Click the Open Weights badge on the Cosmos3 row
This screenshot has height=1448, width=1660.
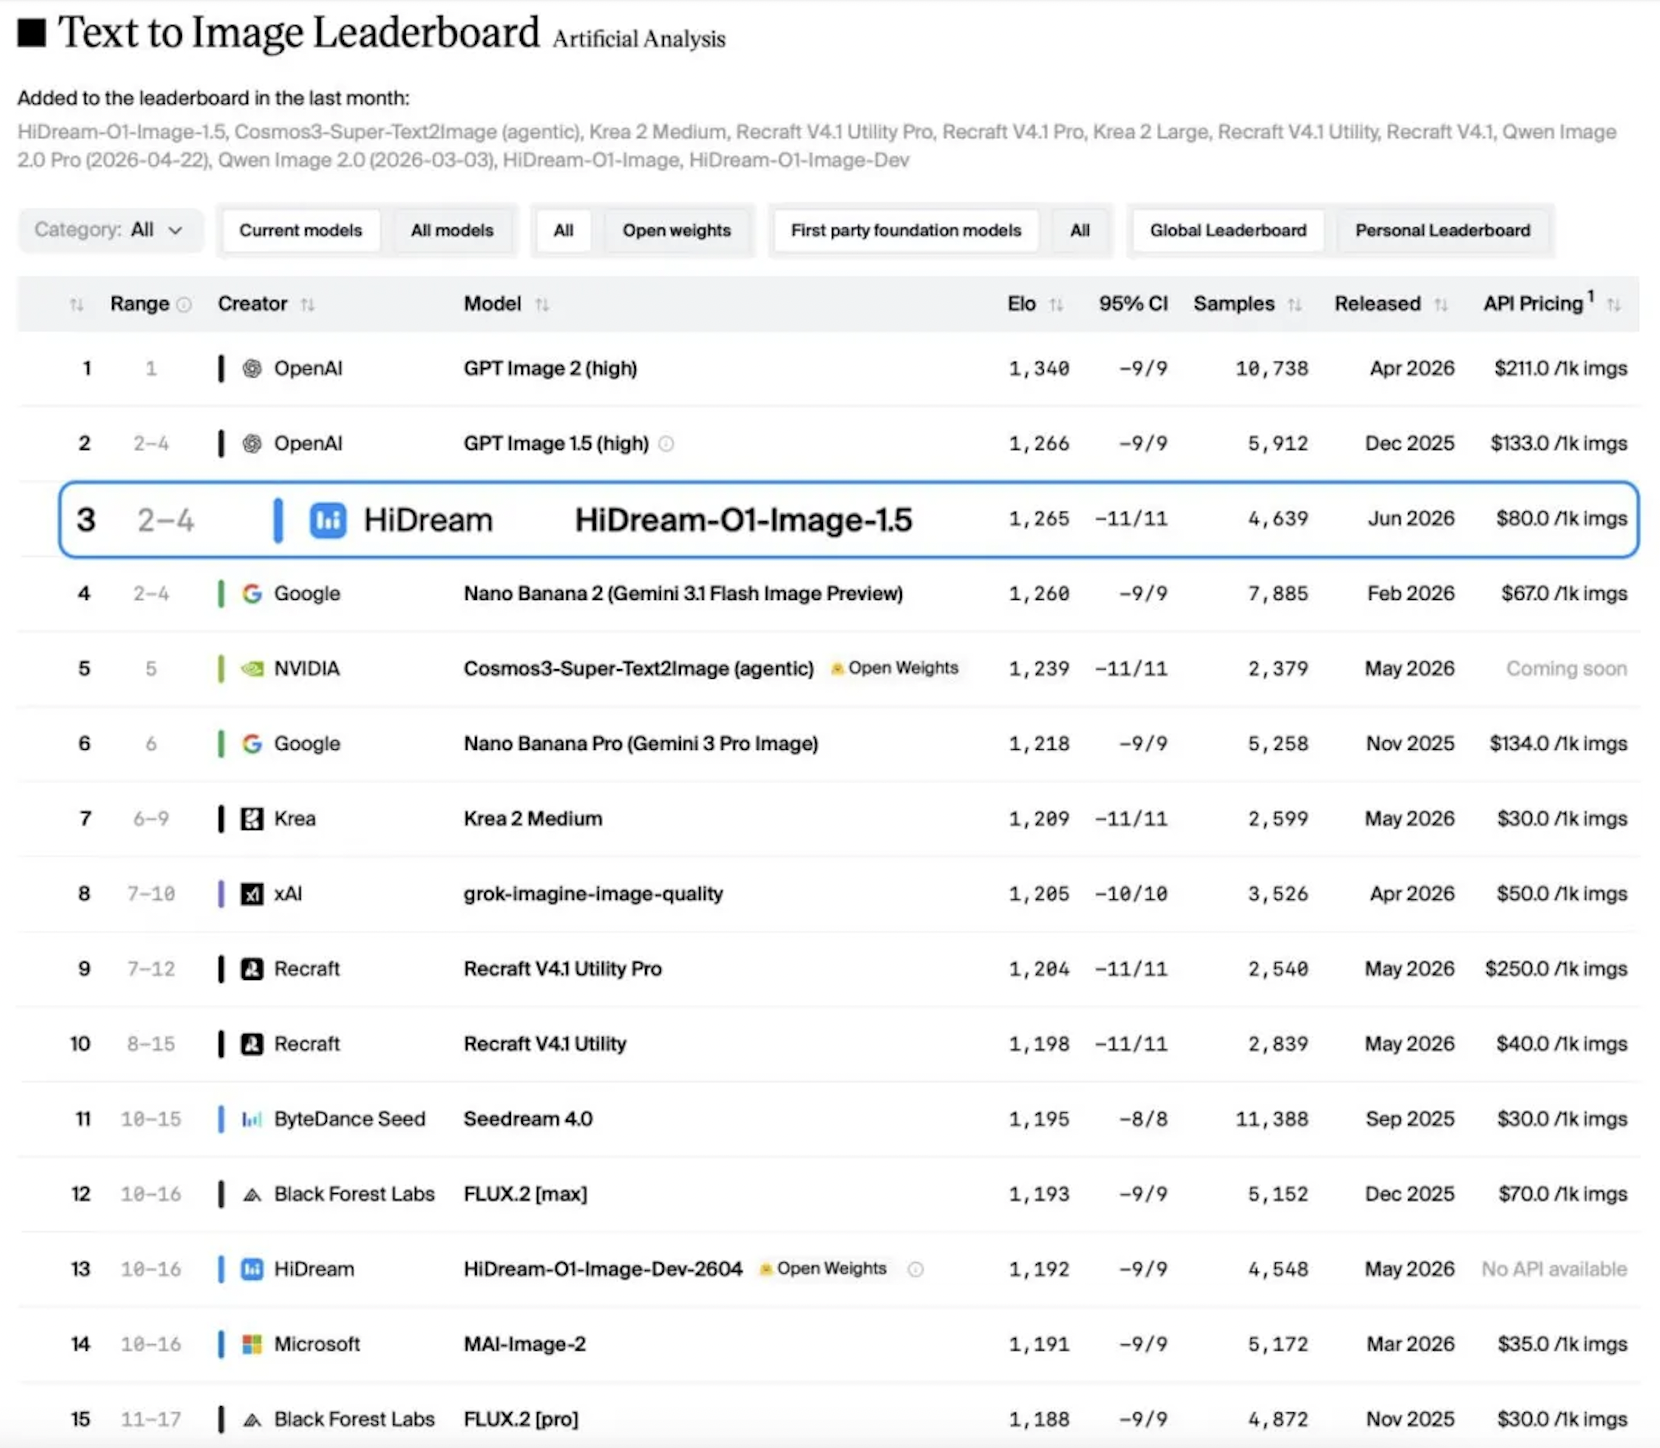[894, 668]
